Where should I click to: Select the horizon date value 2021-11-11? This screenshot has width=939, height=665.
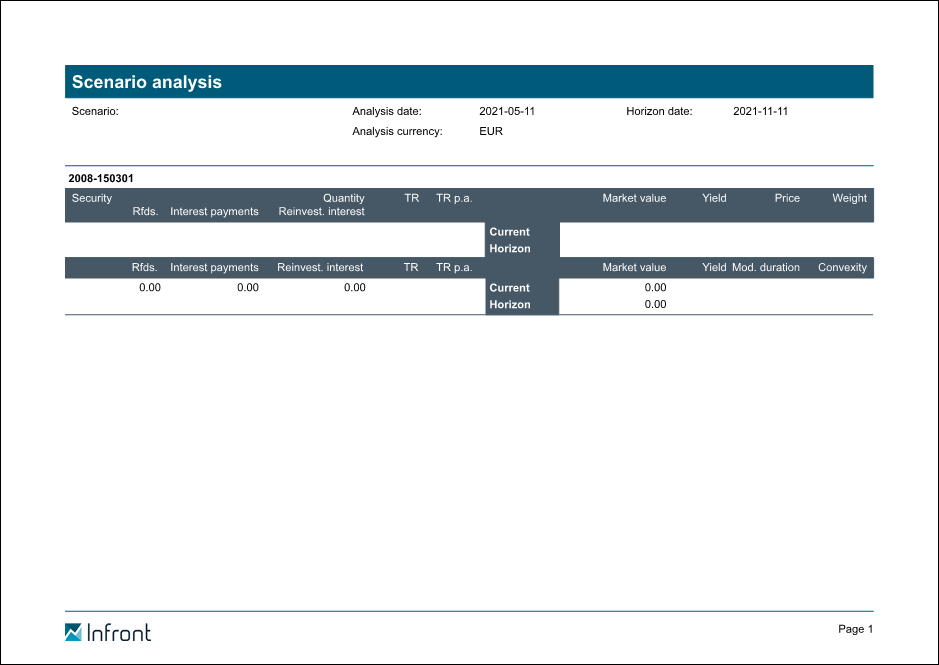tap(760, 111)
